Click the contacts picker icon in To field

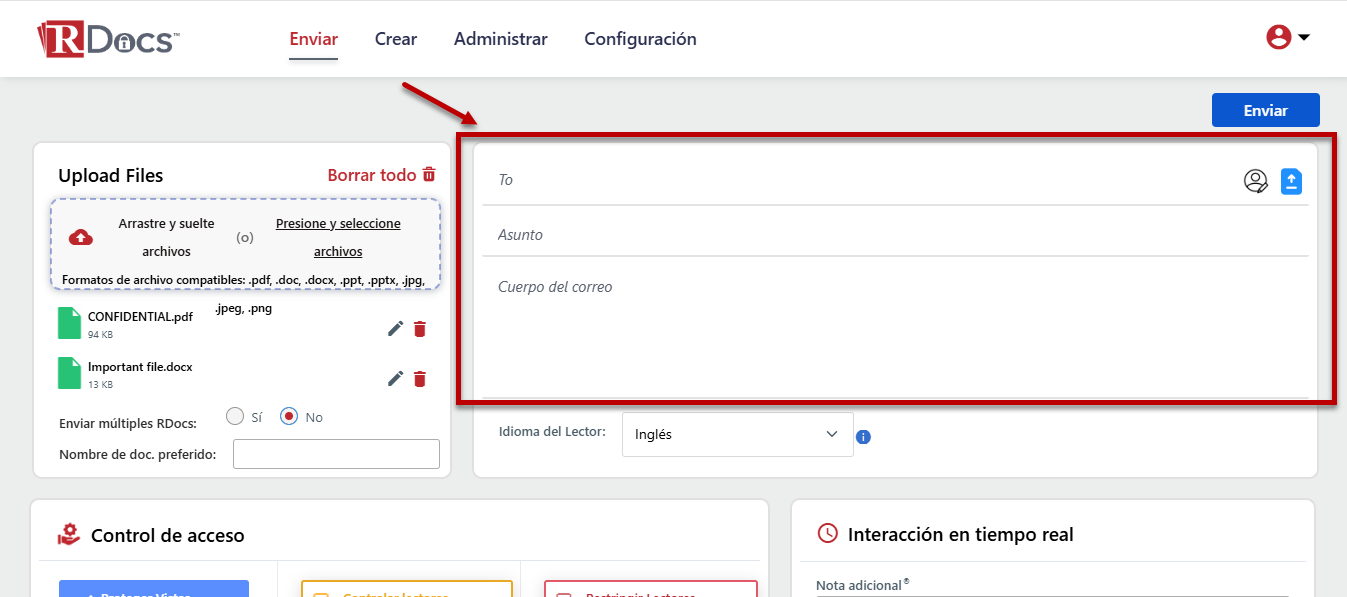[x=1255, y=181]
